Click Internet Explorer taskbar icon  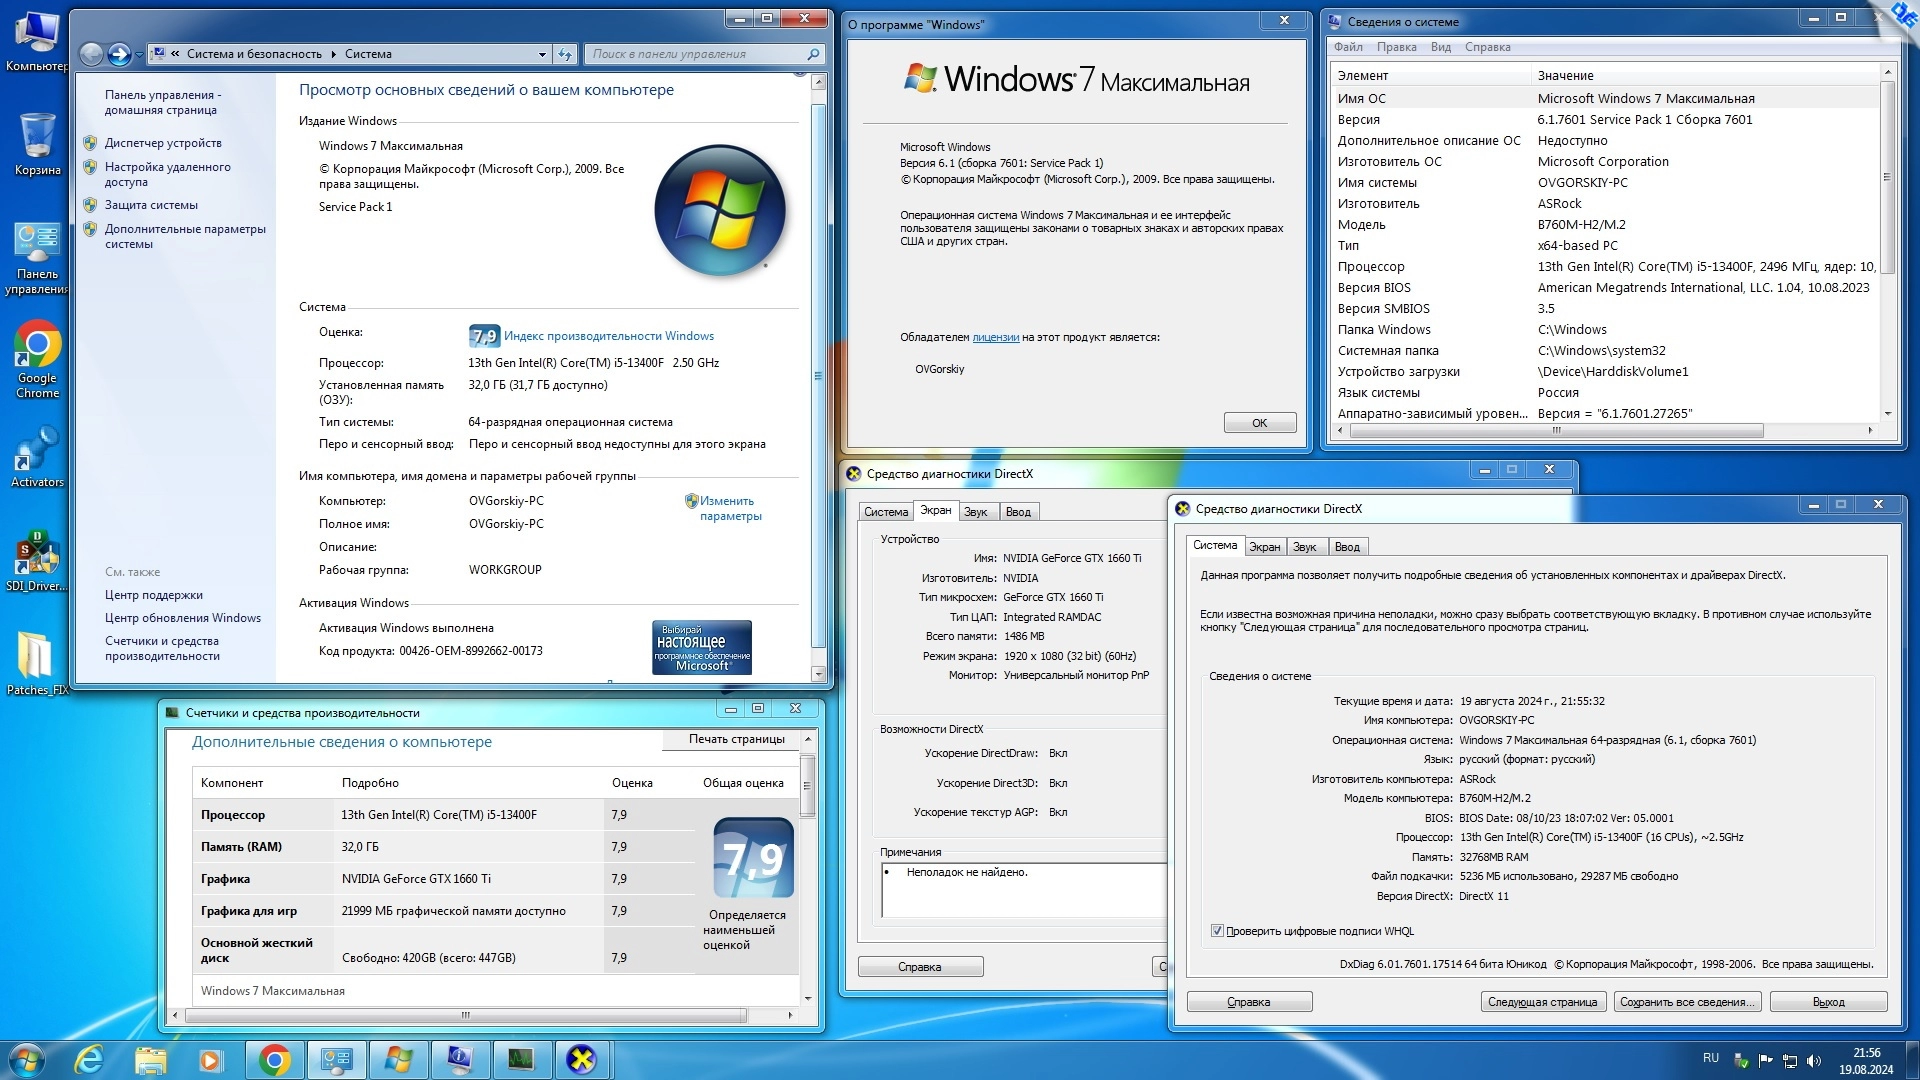pyautogui.click(x=90, y=1059)
